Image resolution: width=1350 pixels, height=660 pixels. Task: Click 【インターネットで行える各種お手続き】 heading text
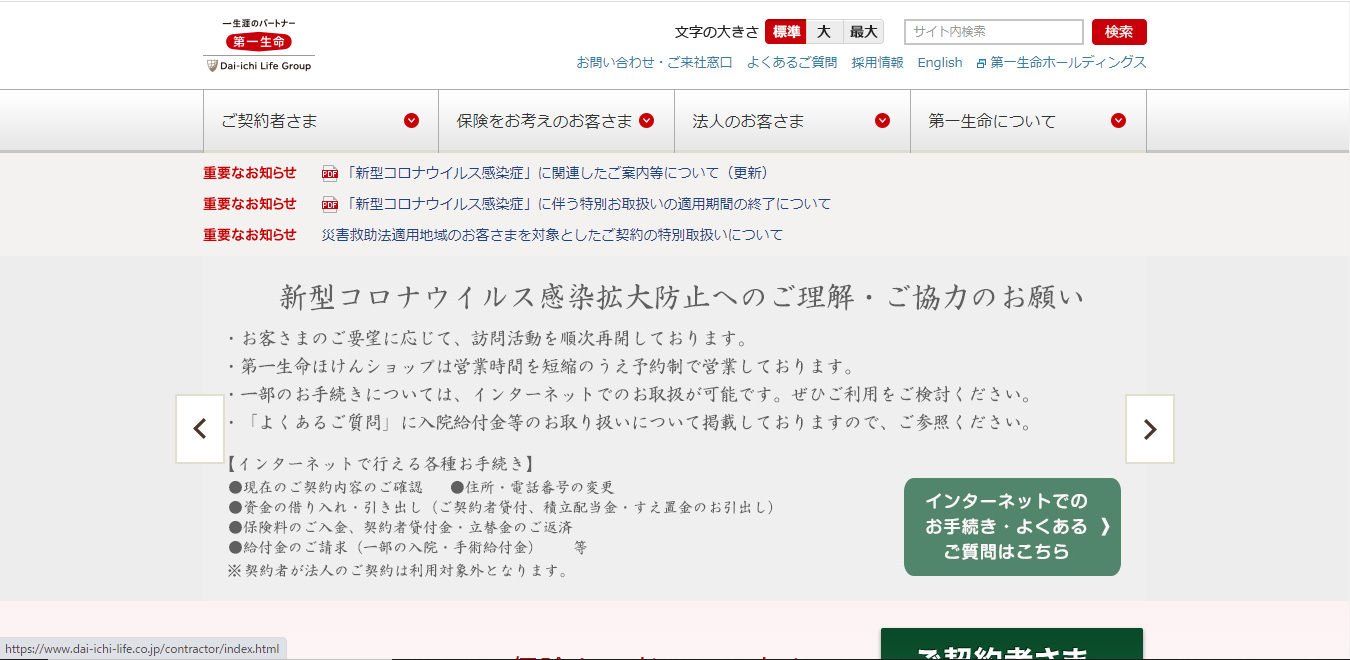point(381,464)
